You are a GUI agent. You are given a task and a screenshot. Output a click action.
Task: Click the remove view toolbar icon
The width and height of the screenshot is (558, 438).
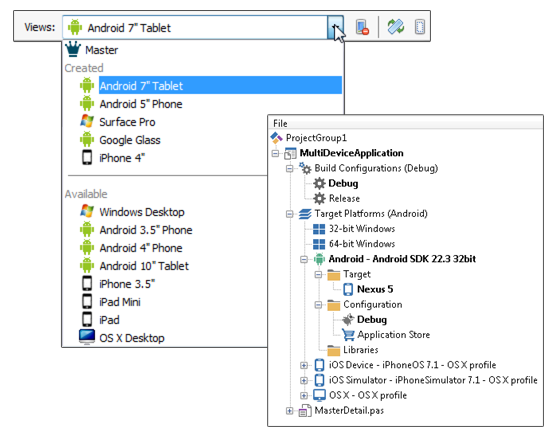[x=362, y=27]
